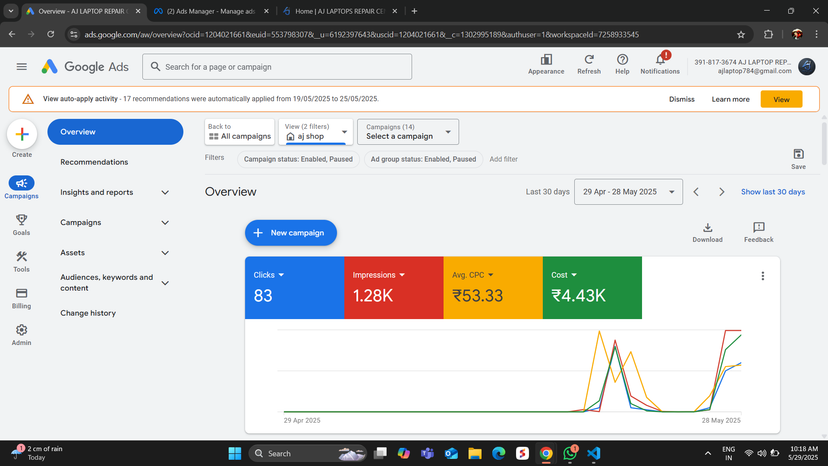This screenshot has width=828, height=466.
Task: Open the main hamburger menu
Action: point(22,67)
